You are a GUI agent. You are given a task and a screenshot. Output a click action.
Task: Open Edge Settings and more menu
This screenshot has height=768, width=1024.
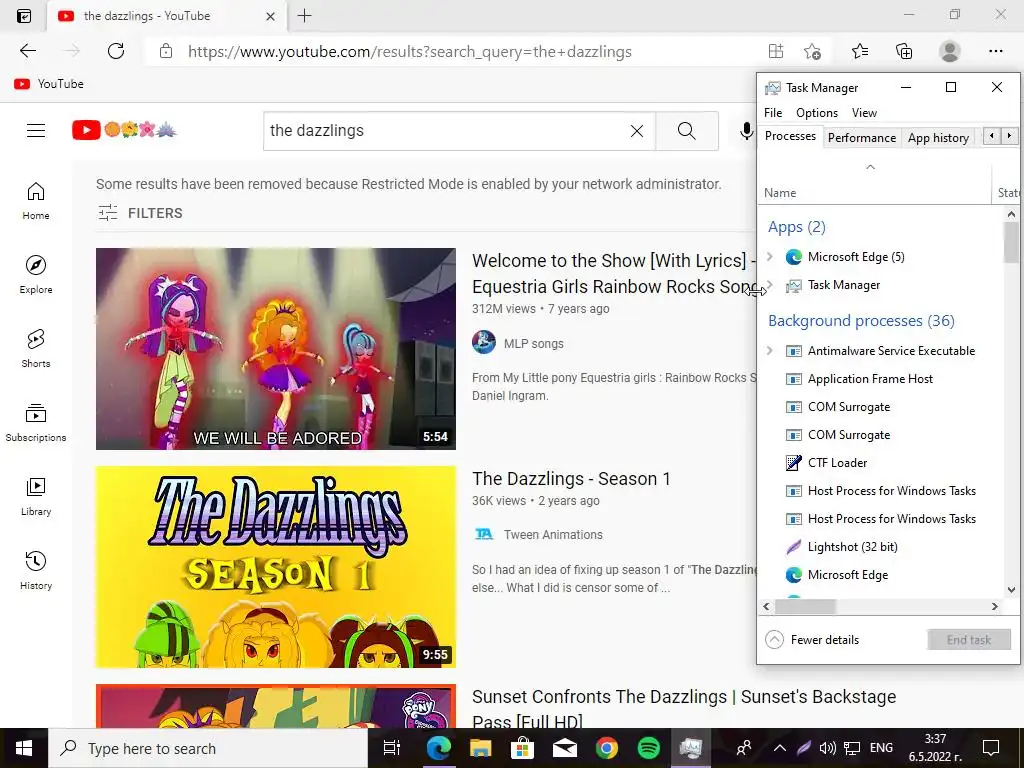tap(995, 51)
